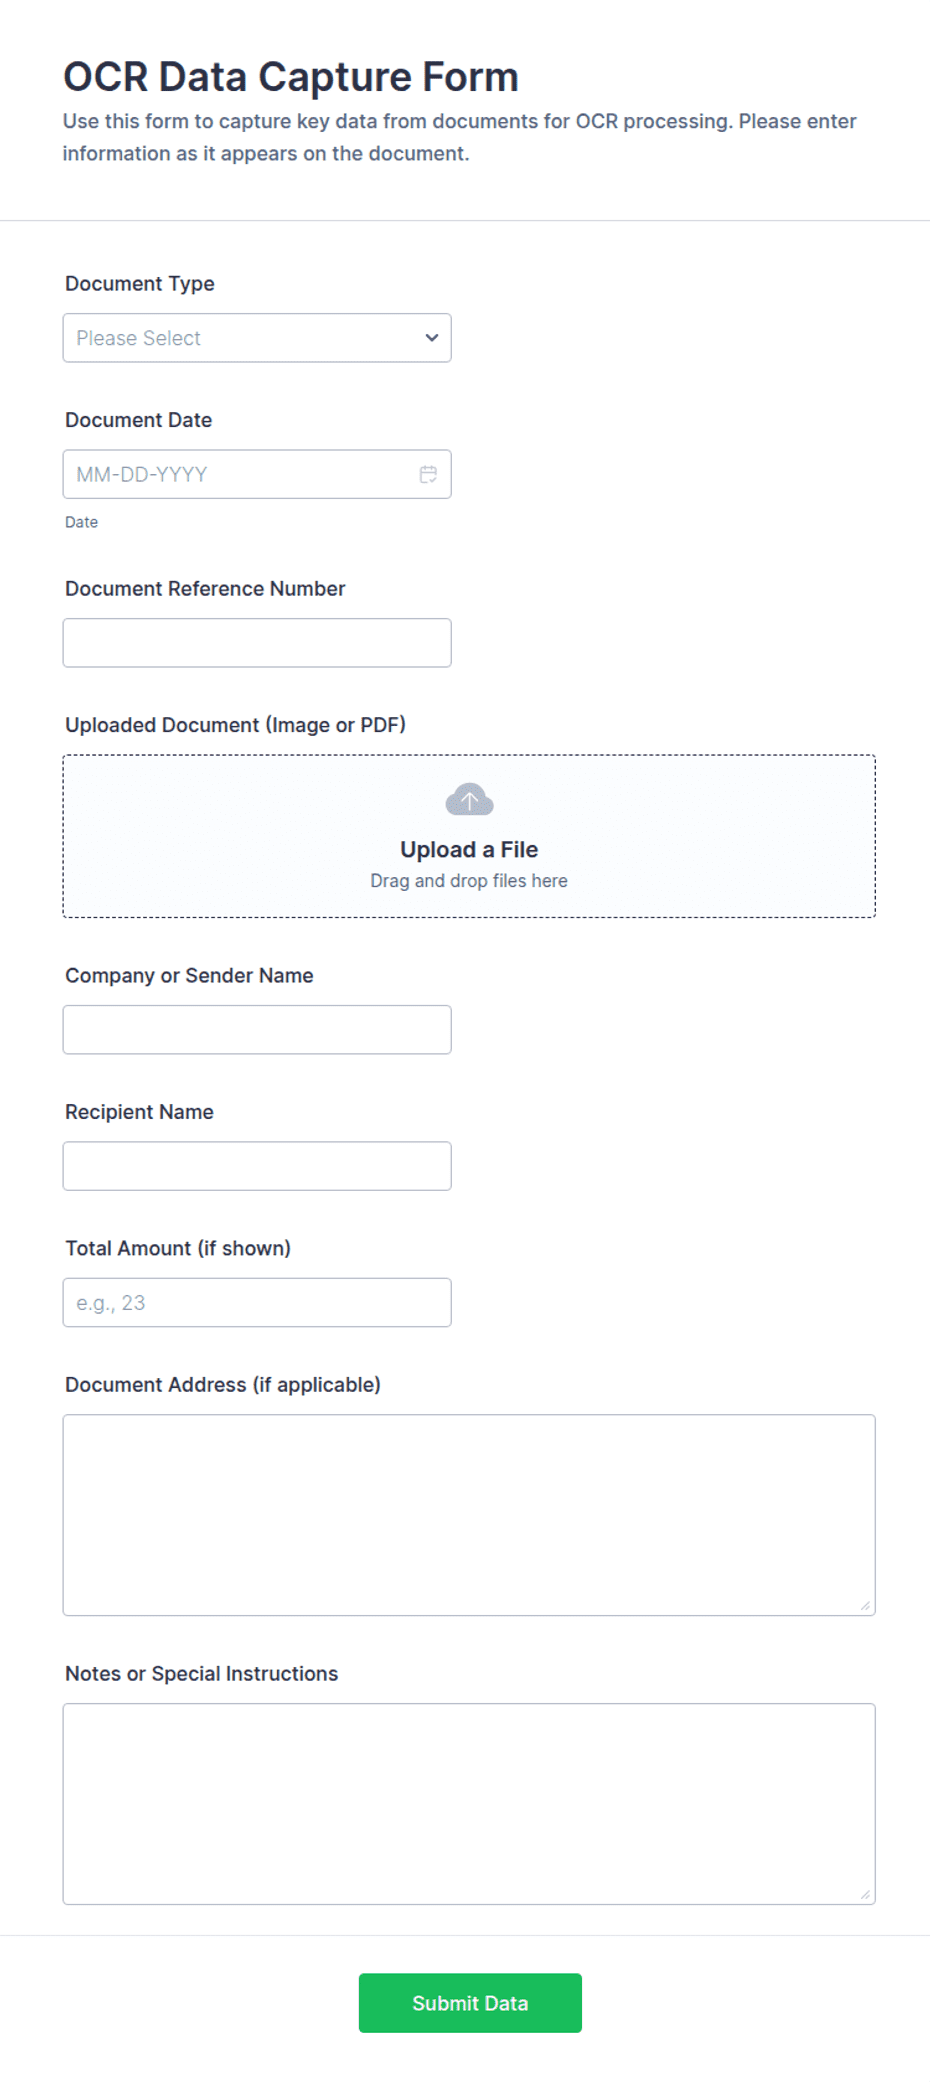930x2082 pixels.
Task: Select the Company or Sender Name field
Action: point(257,1030)
